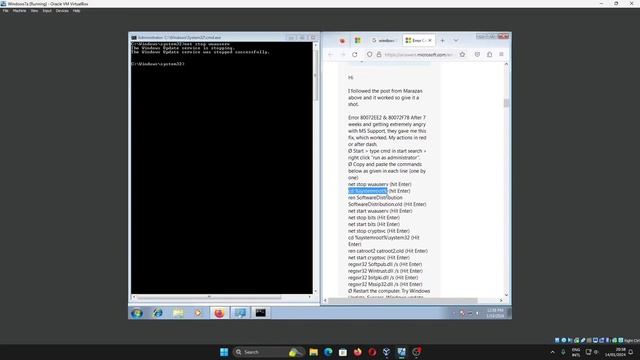Click the Command Prompt vertical scrollbar
The height and width of the screenshot is (360, 640).
pyautogui.click(x=316, y=76)
